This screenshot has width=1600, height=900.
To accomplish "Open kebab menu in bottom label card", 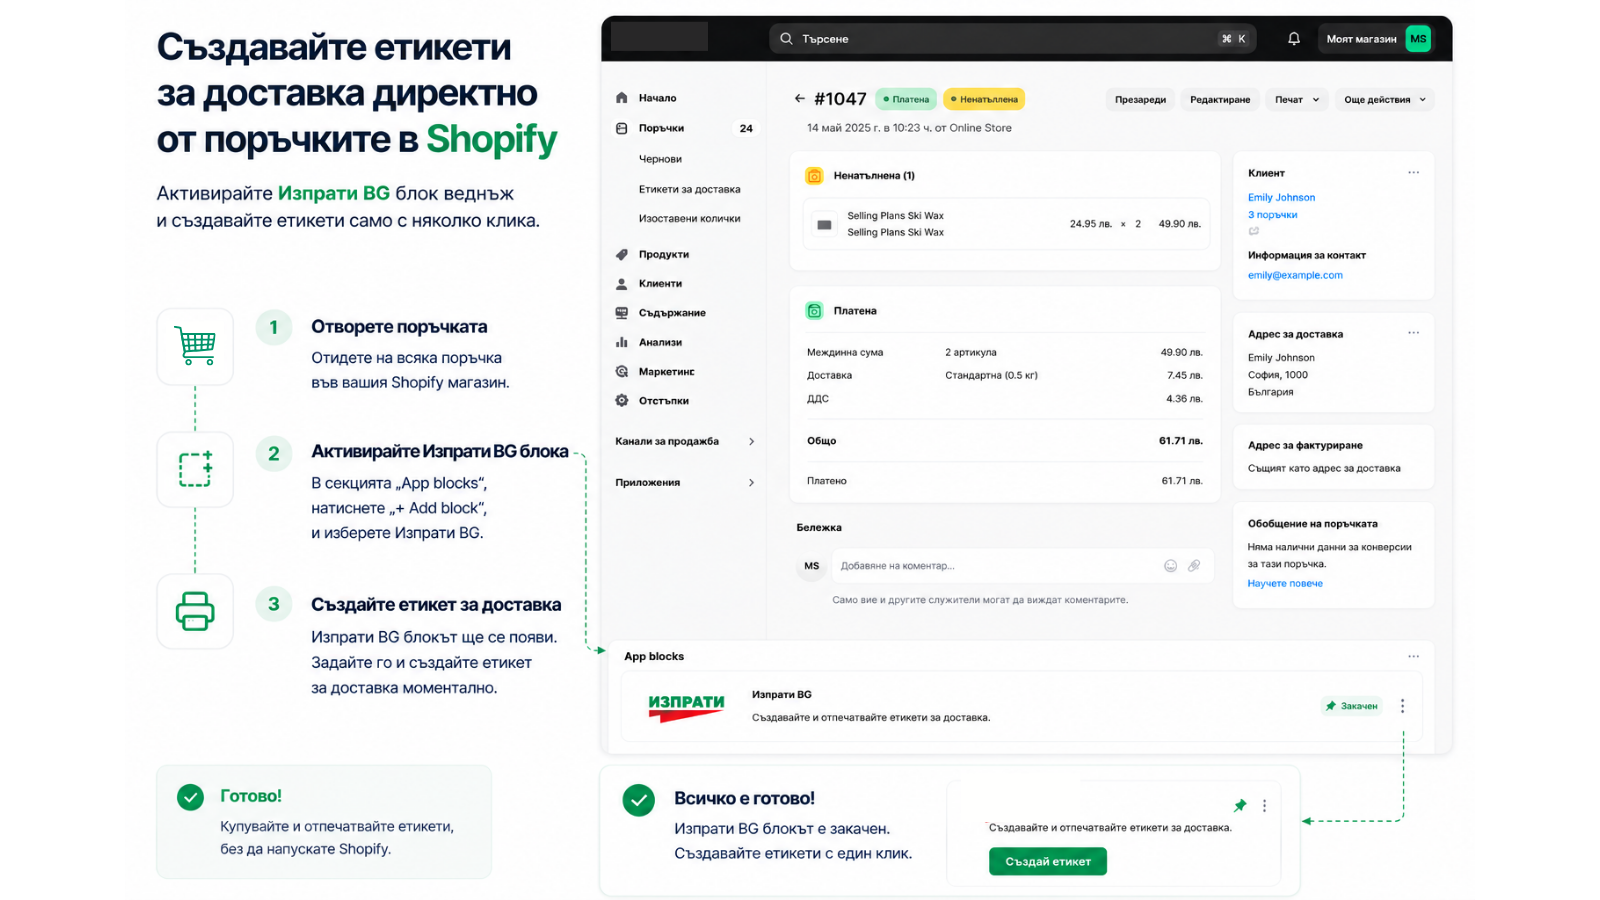I will click(1264, 806).
